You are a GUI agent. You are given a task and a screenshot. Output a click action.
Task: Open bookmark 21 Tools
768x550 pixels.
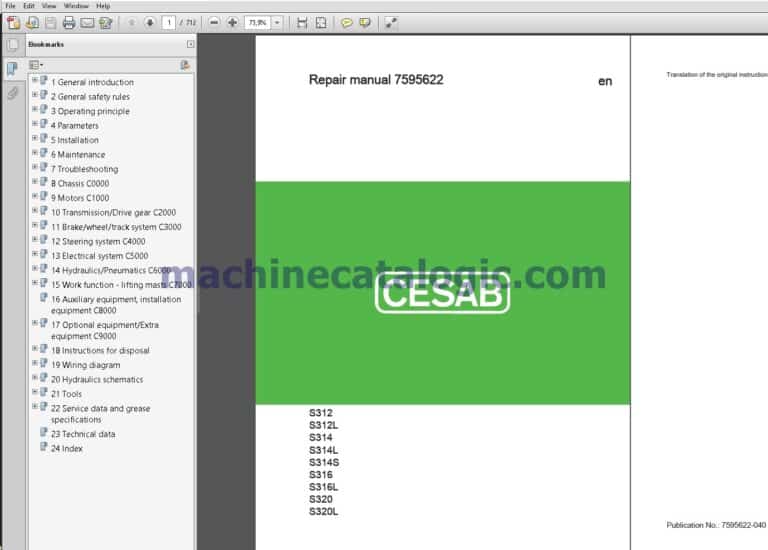click(x=67, y=394)
